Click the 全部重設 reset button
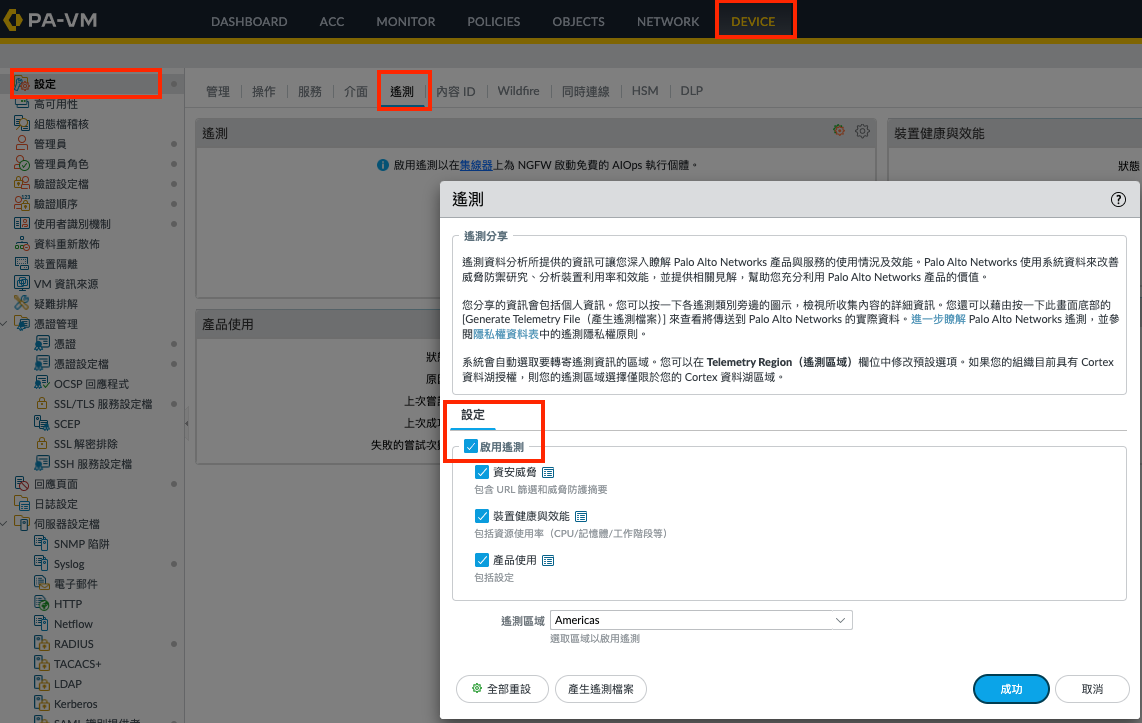The width and height of the screenshot is (1142, 723). [502, 689]
